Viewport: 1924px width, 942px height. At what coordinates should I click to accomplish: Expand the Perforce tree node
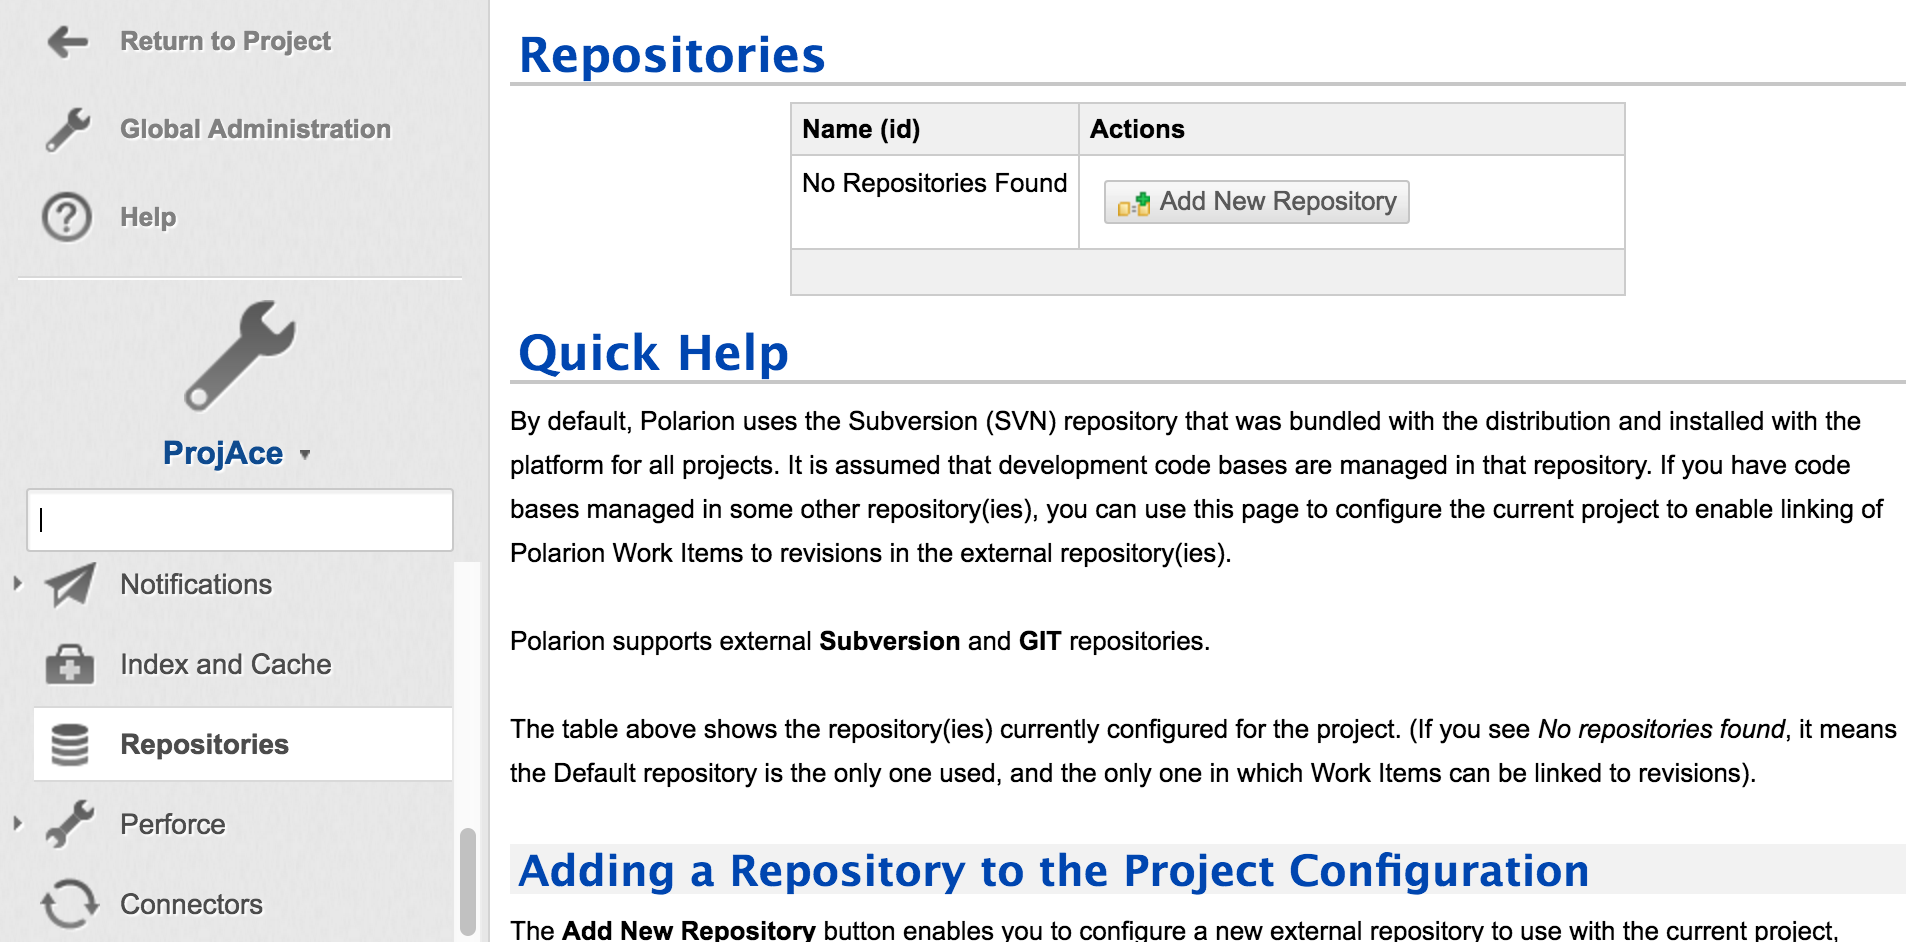click(x=17, y=824)
